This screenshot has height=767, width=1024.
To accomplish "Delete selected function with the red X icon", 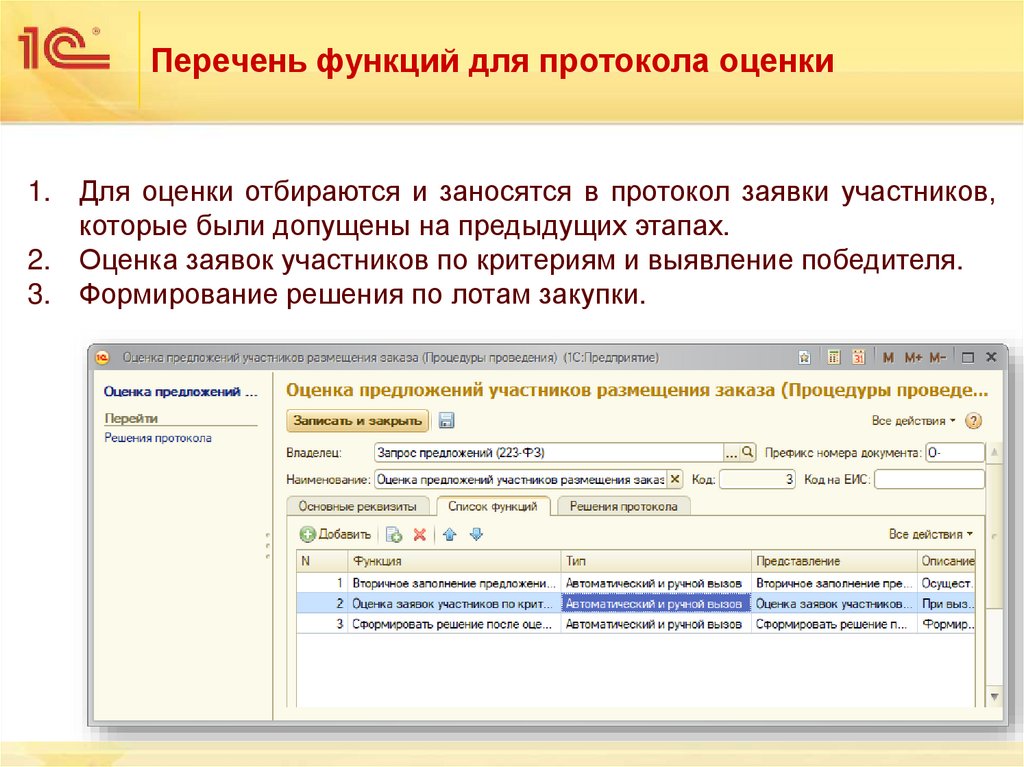I will pyautogui.click(x=418, y=533).
